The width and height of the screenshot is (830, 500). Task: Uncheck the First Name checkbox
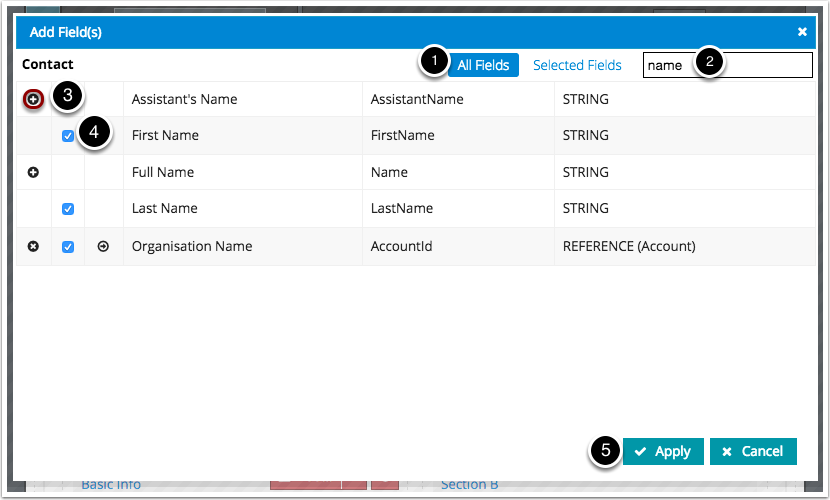click(x=68, y=136)
